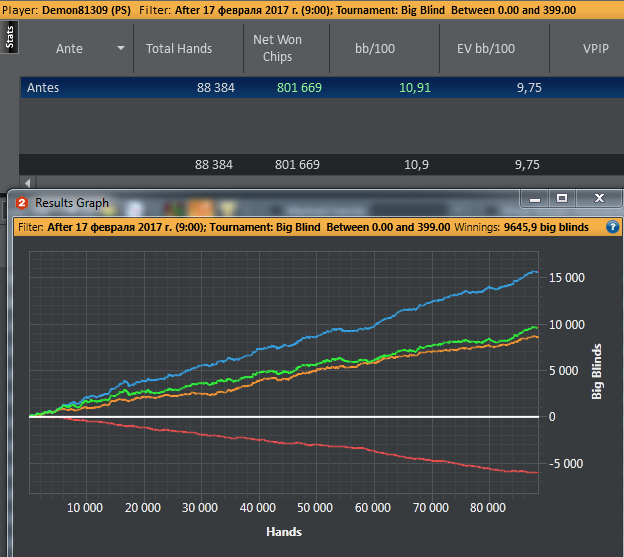Click the 15 000 y-axis label
Screen dimensions: 624x557
tap(567, 278)
